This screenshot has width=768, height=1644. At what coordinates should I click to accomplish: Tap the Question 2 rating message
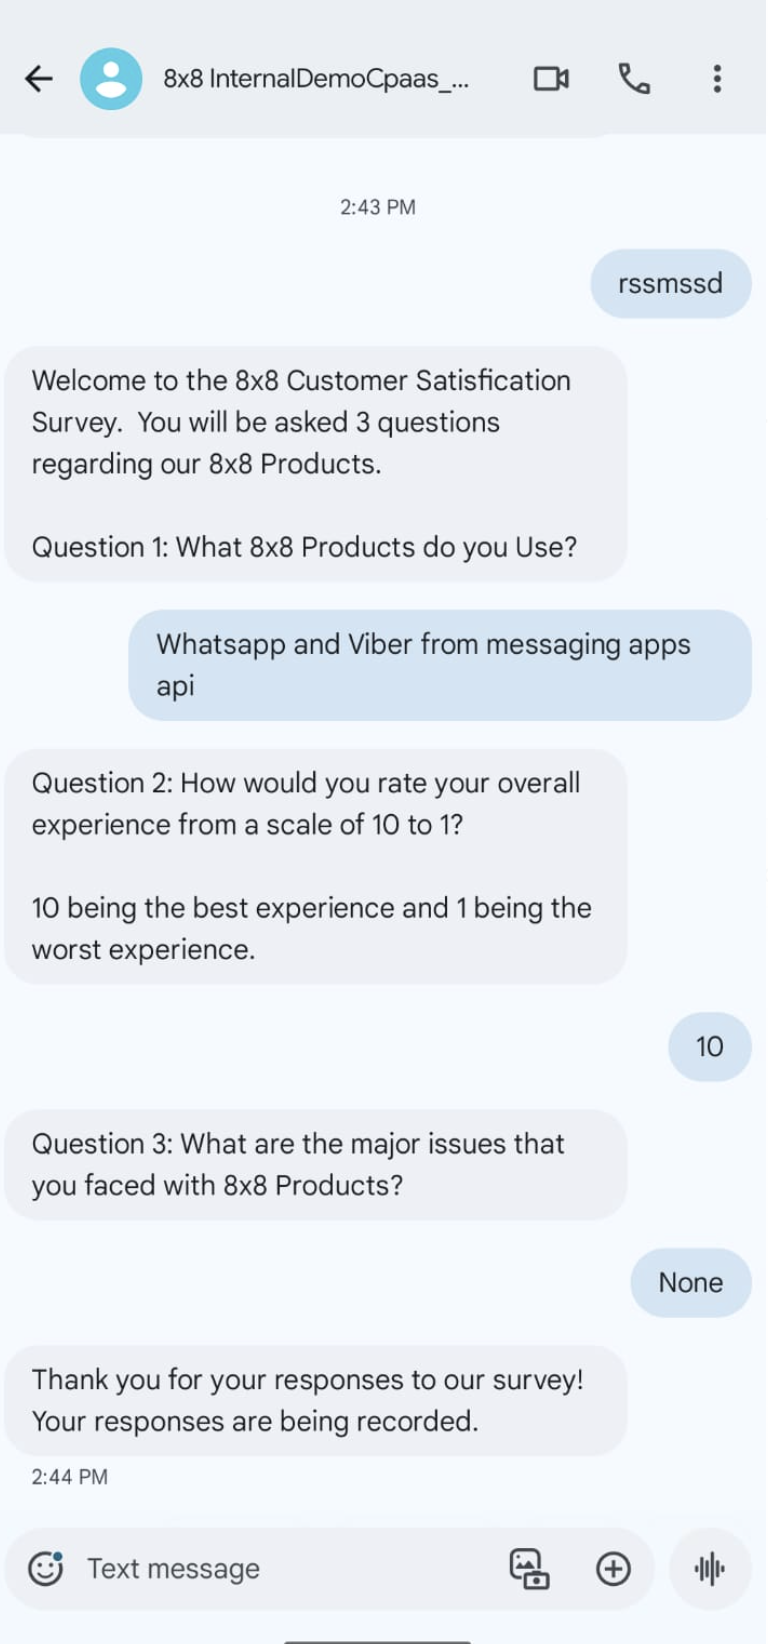[315, 866]
